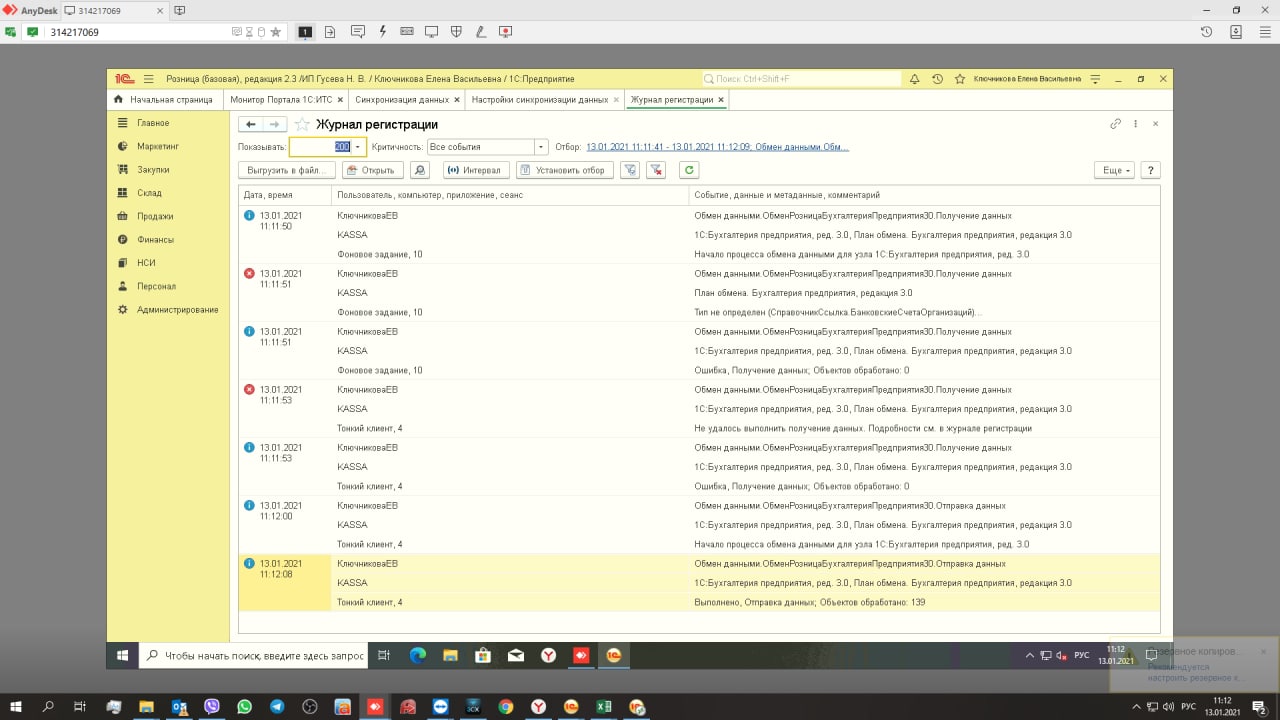The image size is (1280, 720).
Task: Click the user name Ключникова Елена Васильевна
Action: click(x=1027, y=79)
